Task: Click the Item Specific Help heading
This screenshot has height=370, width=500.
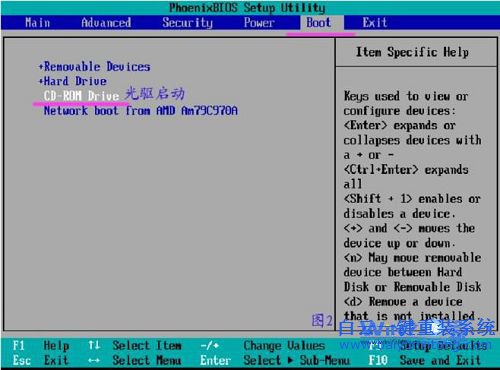Action: coord(412,52)
